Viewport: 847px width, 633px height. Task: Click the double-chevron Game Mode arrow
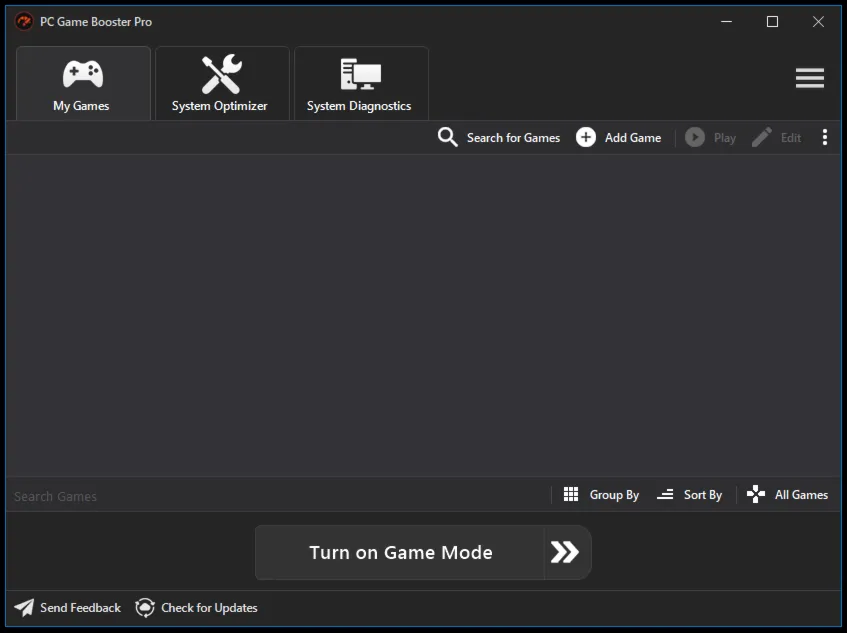565,553
